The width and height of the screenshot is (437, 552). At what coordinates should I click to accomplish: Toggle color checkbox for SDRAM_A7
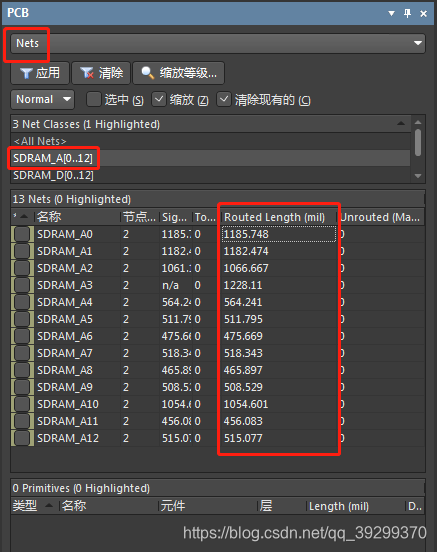pyautogui.click(x=22, y=353)
